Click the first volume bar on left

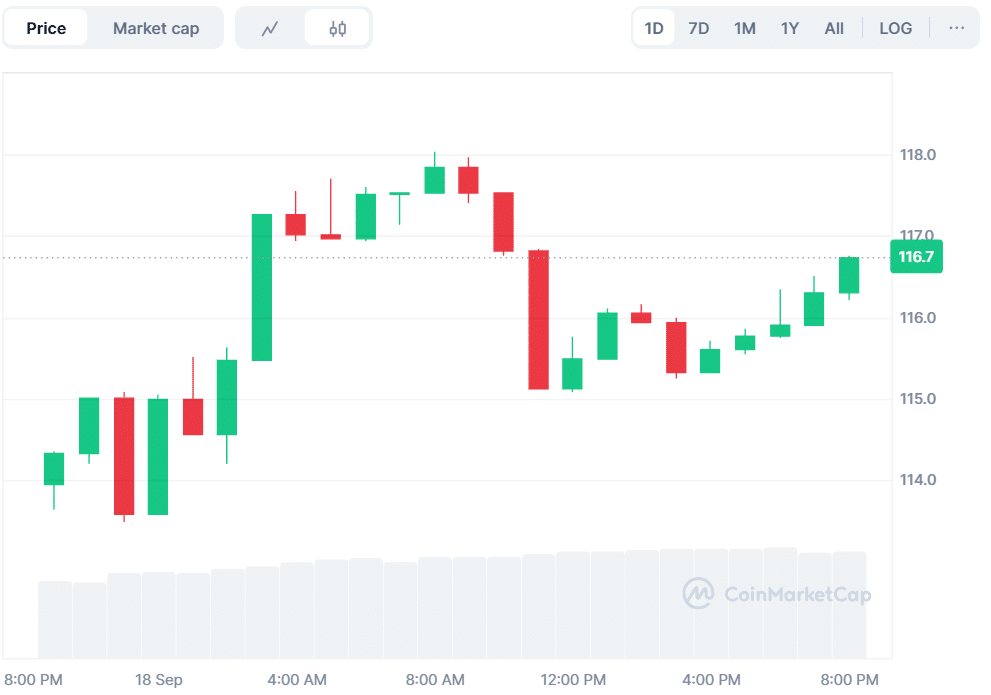(x=55, y=618)
